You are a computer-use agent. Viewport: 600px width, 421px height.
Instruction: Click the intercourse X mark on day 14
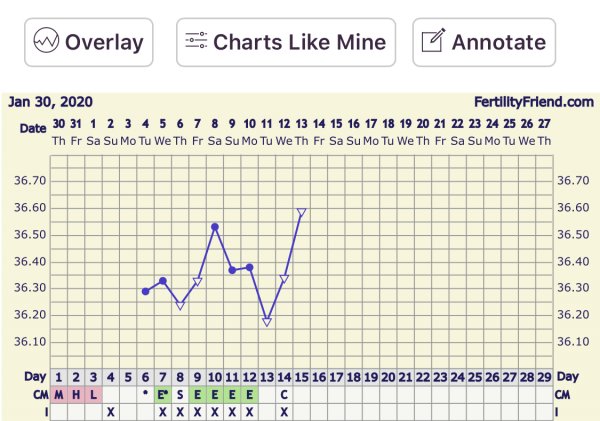(284, 411)
